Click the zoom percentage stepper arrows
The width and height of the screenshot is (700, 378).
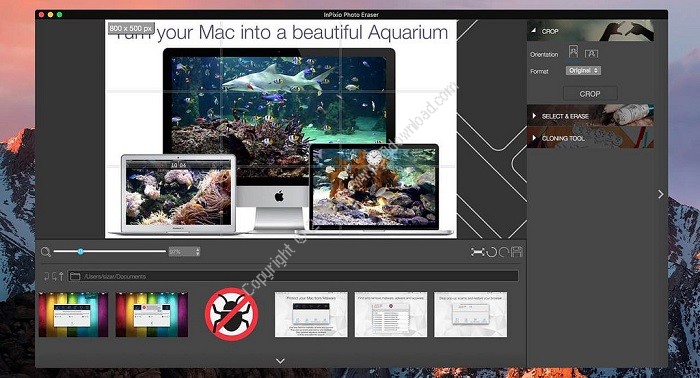[x=198, y=252]
